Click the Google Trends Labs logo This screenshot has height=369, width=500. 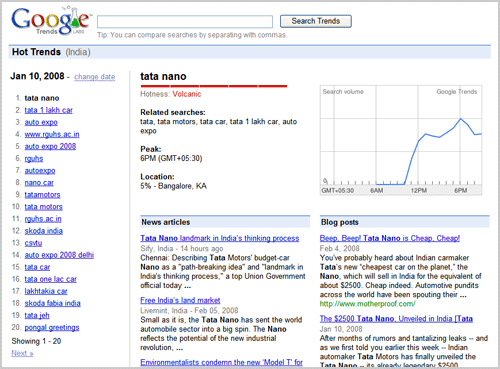51,21
